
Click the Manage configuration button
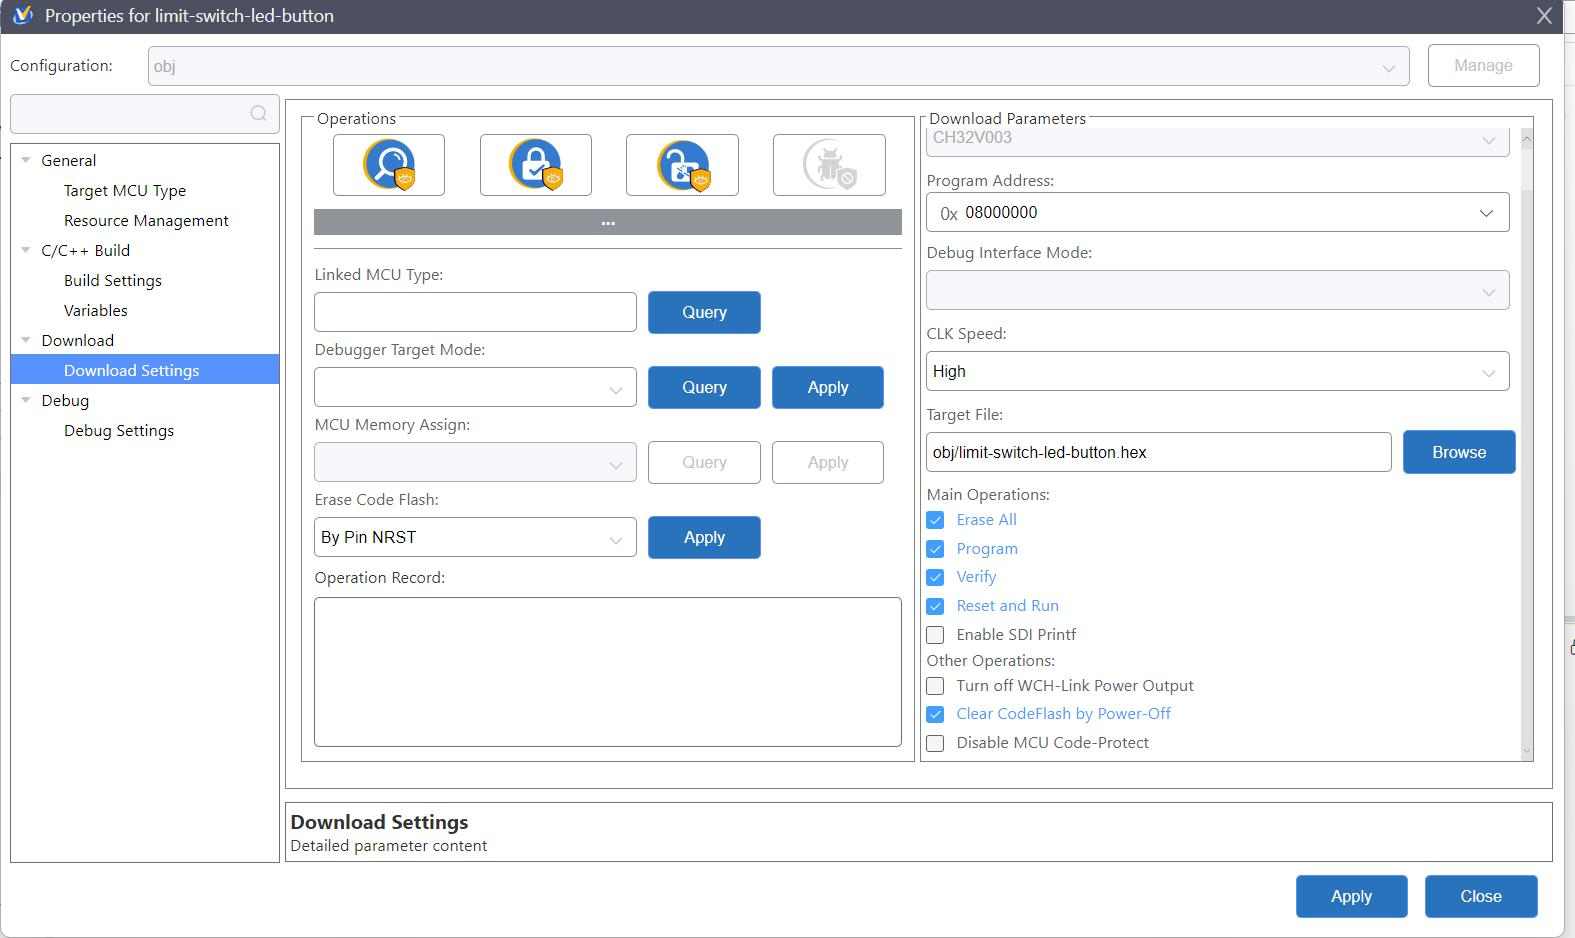(x=1483, y=65)
